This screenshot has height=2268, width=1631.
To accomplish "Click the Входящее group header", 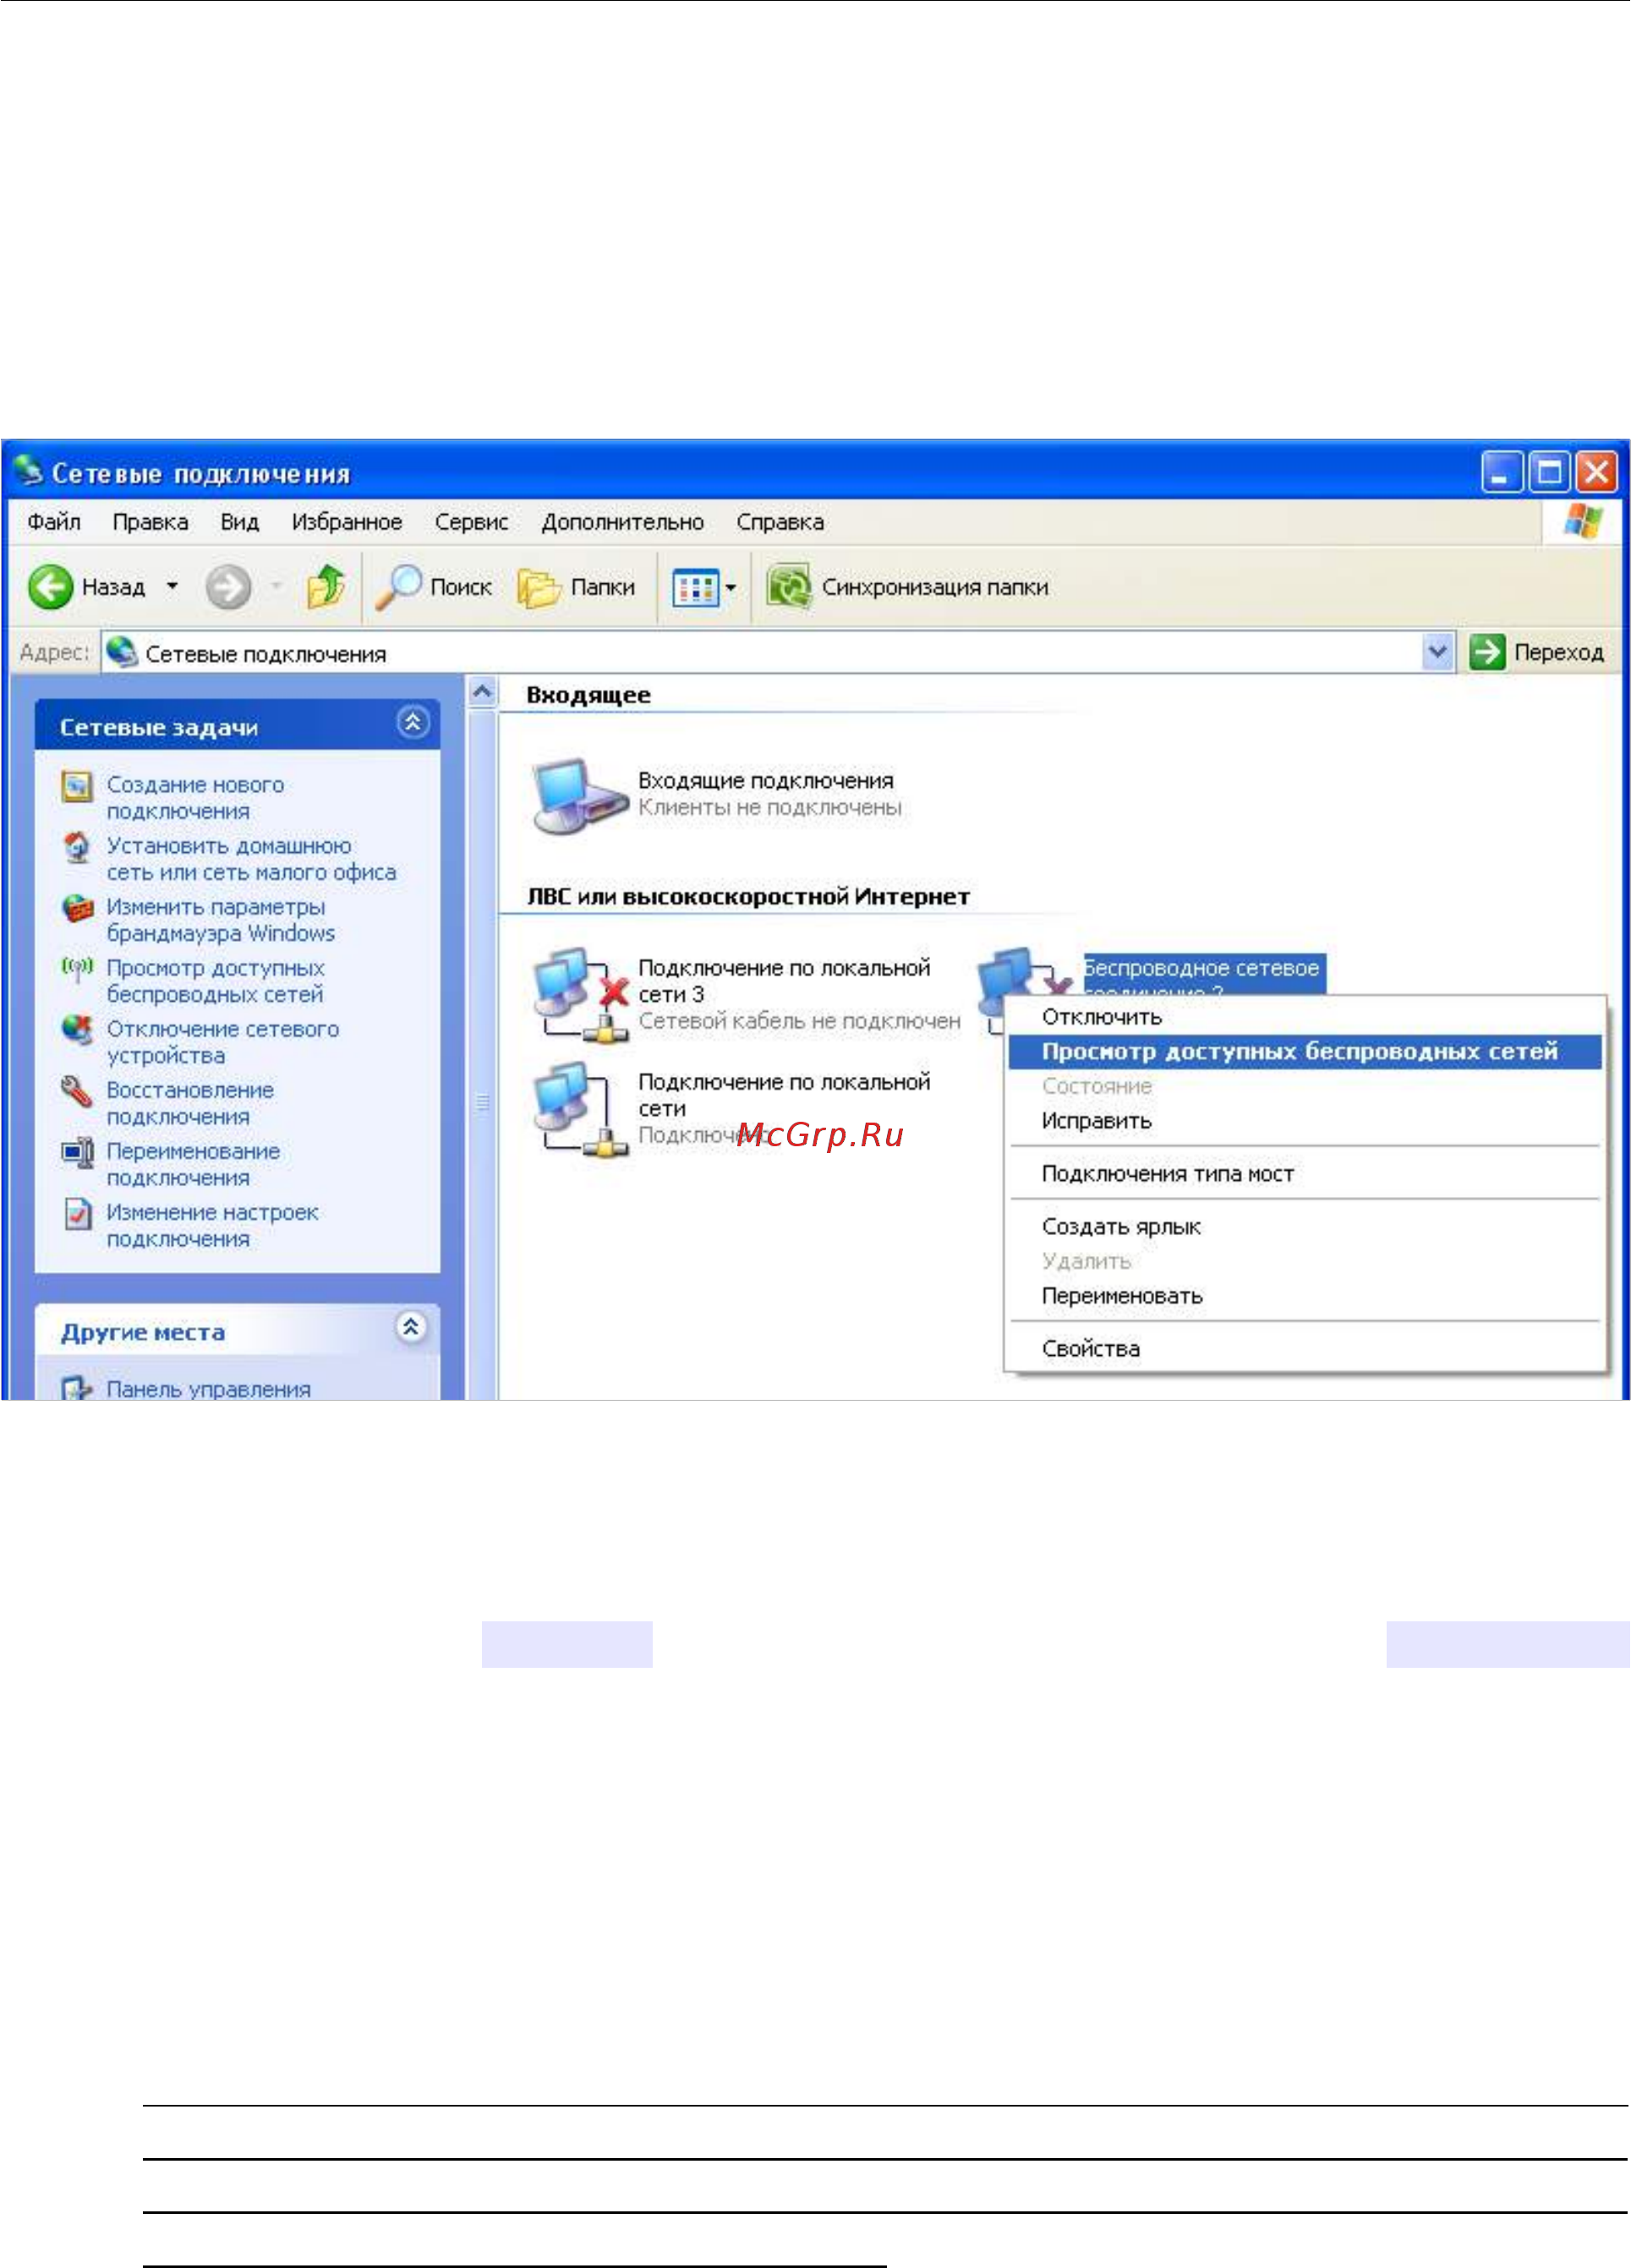I will tap(588, 695).
